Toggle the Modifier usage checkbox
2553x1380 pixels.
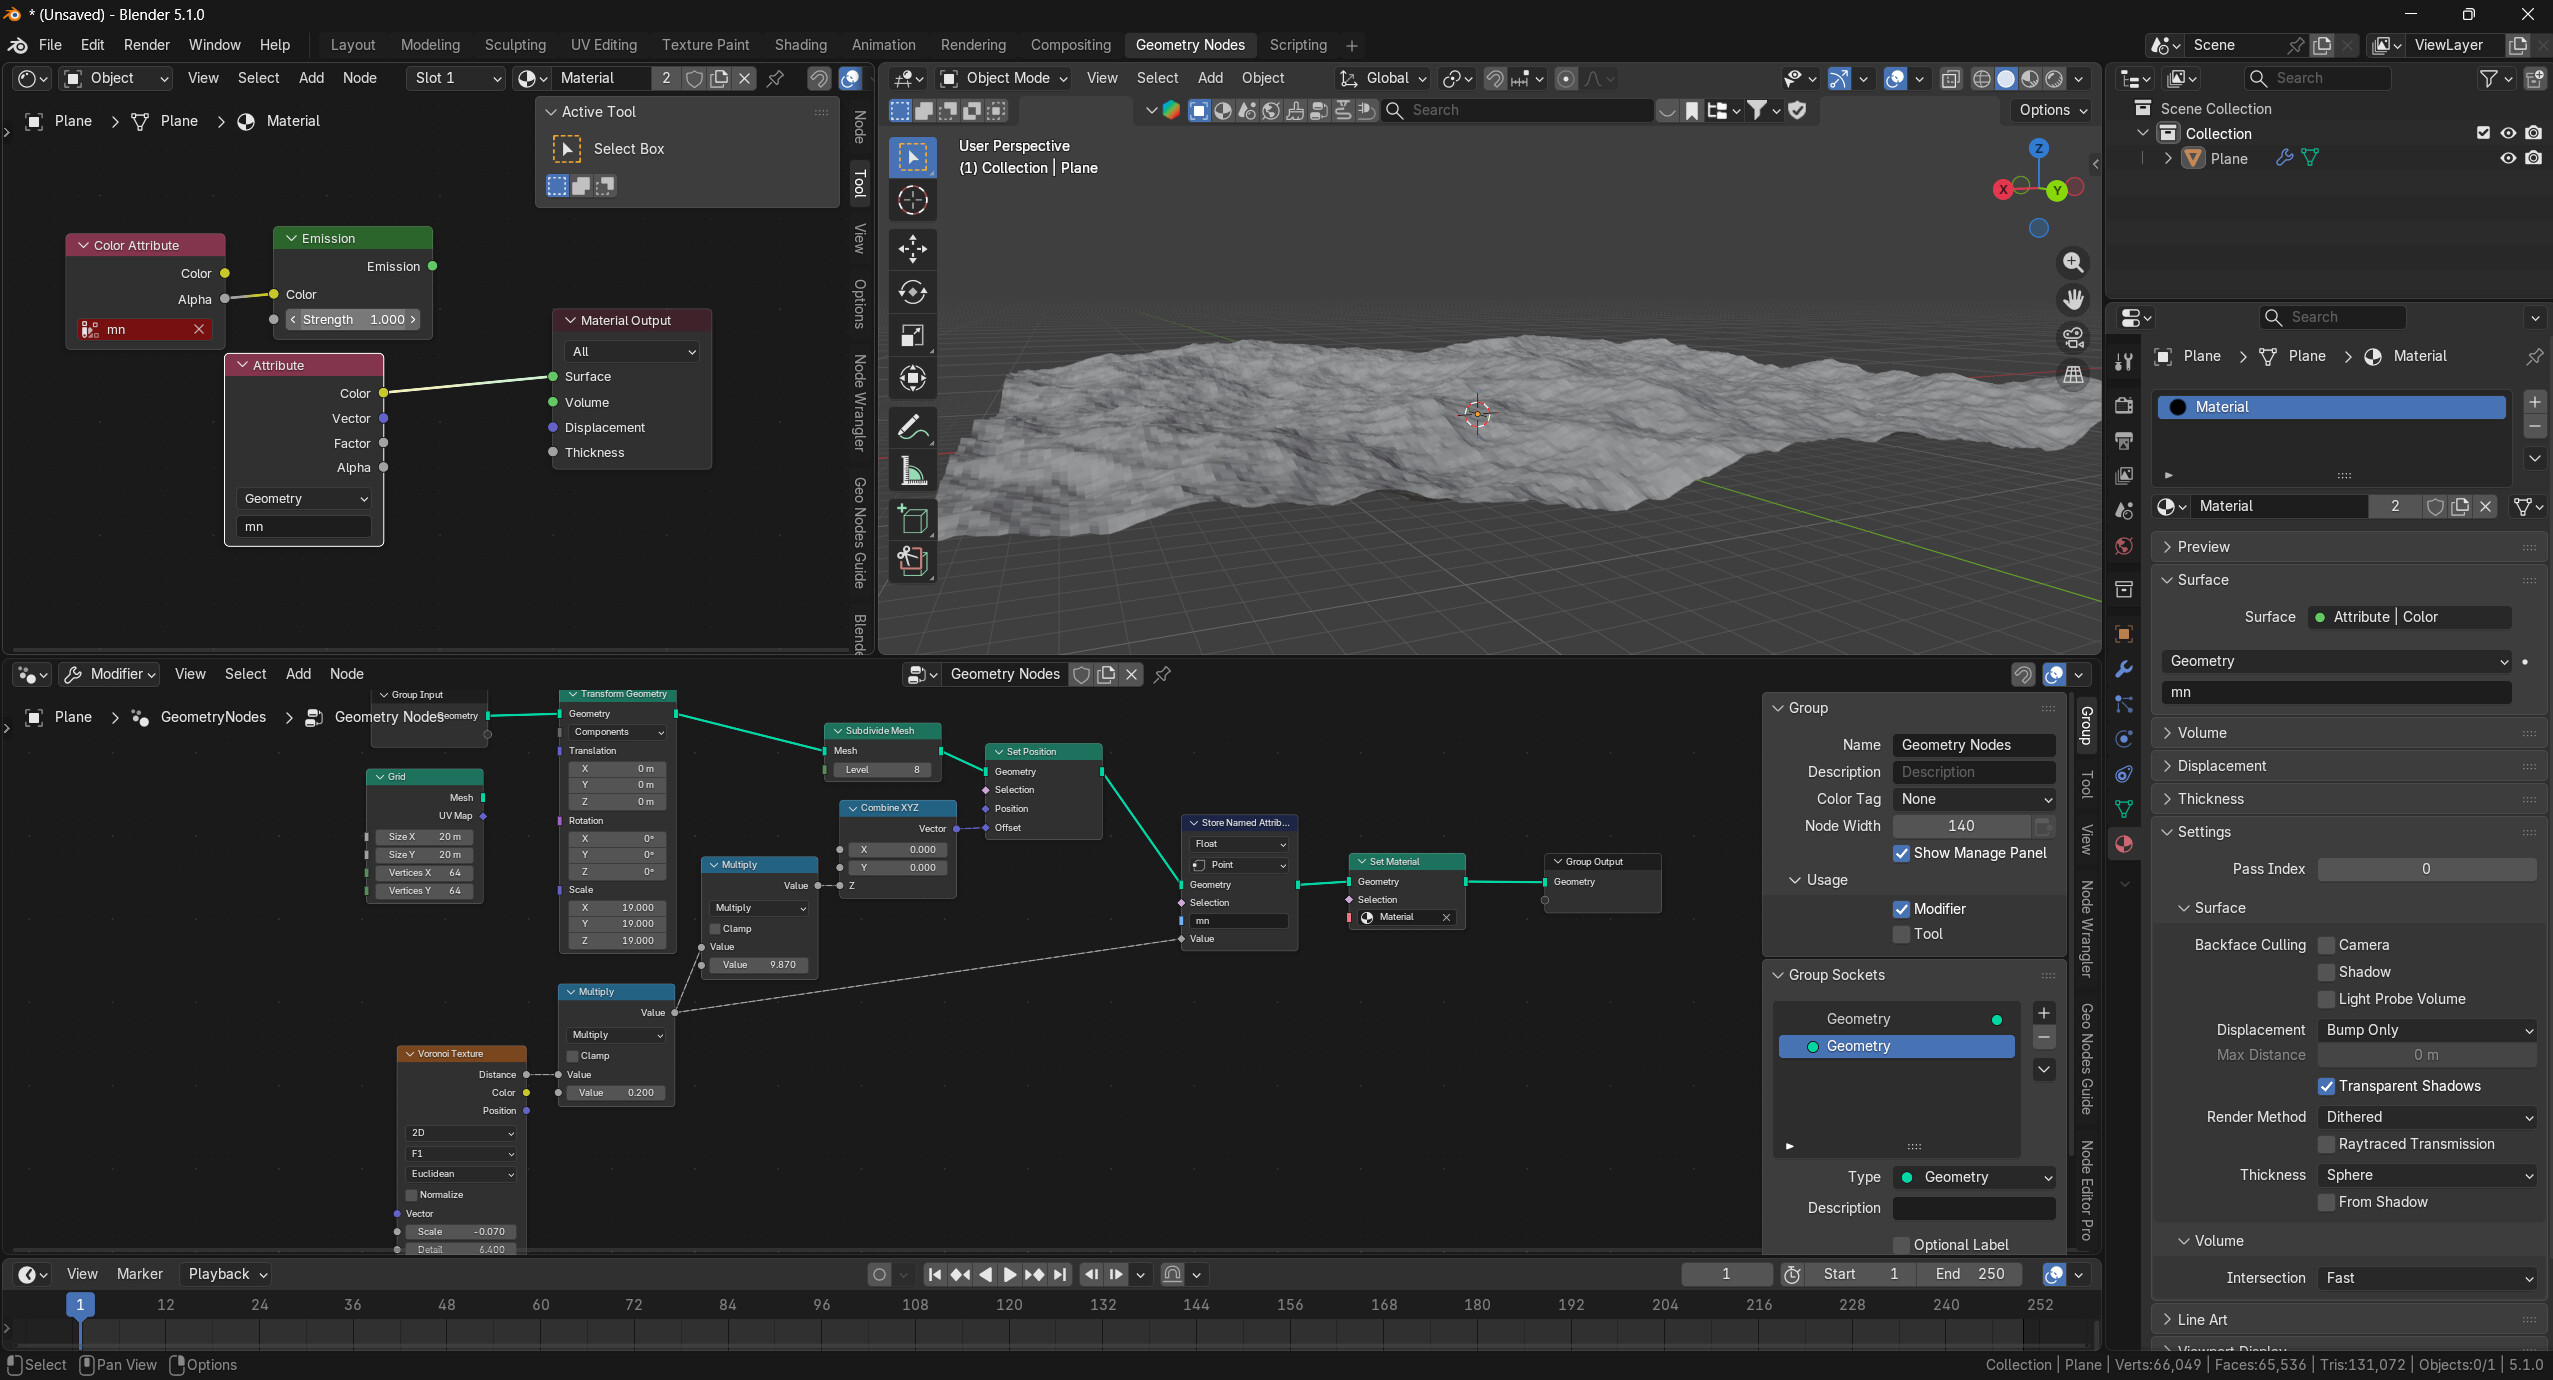1901,909
